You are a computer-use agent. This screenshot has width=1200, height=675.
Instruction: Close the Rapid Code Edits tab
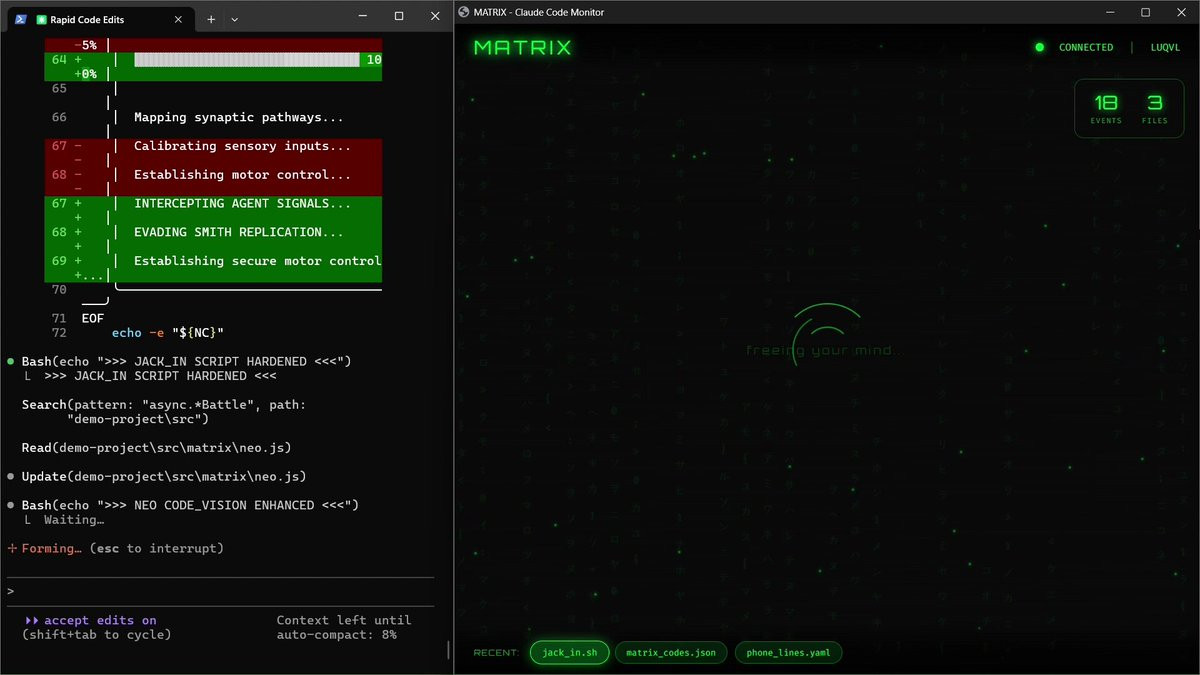179,19
